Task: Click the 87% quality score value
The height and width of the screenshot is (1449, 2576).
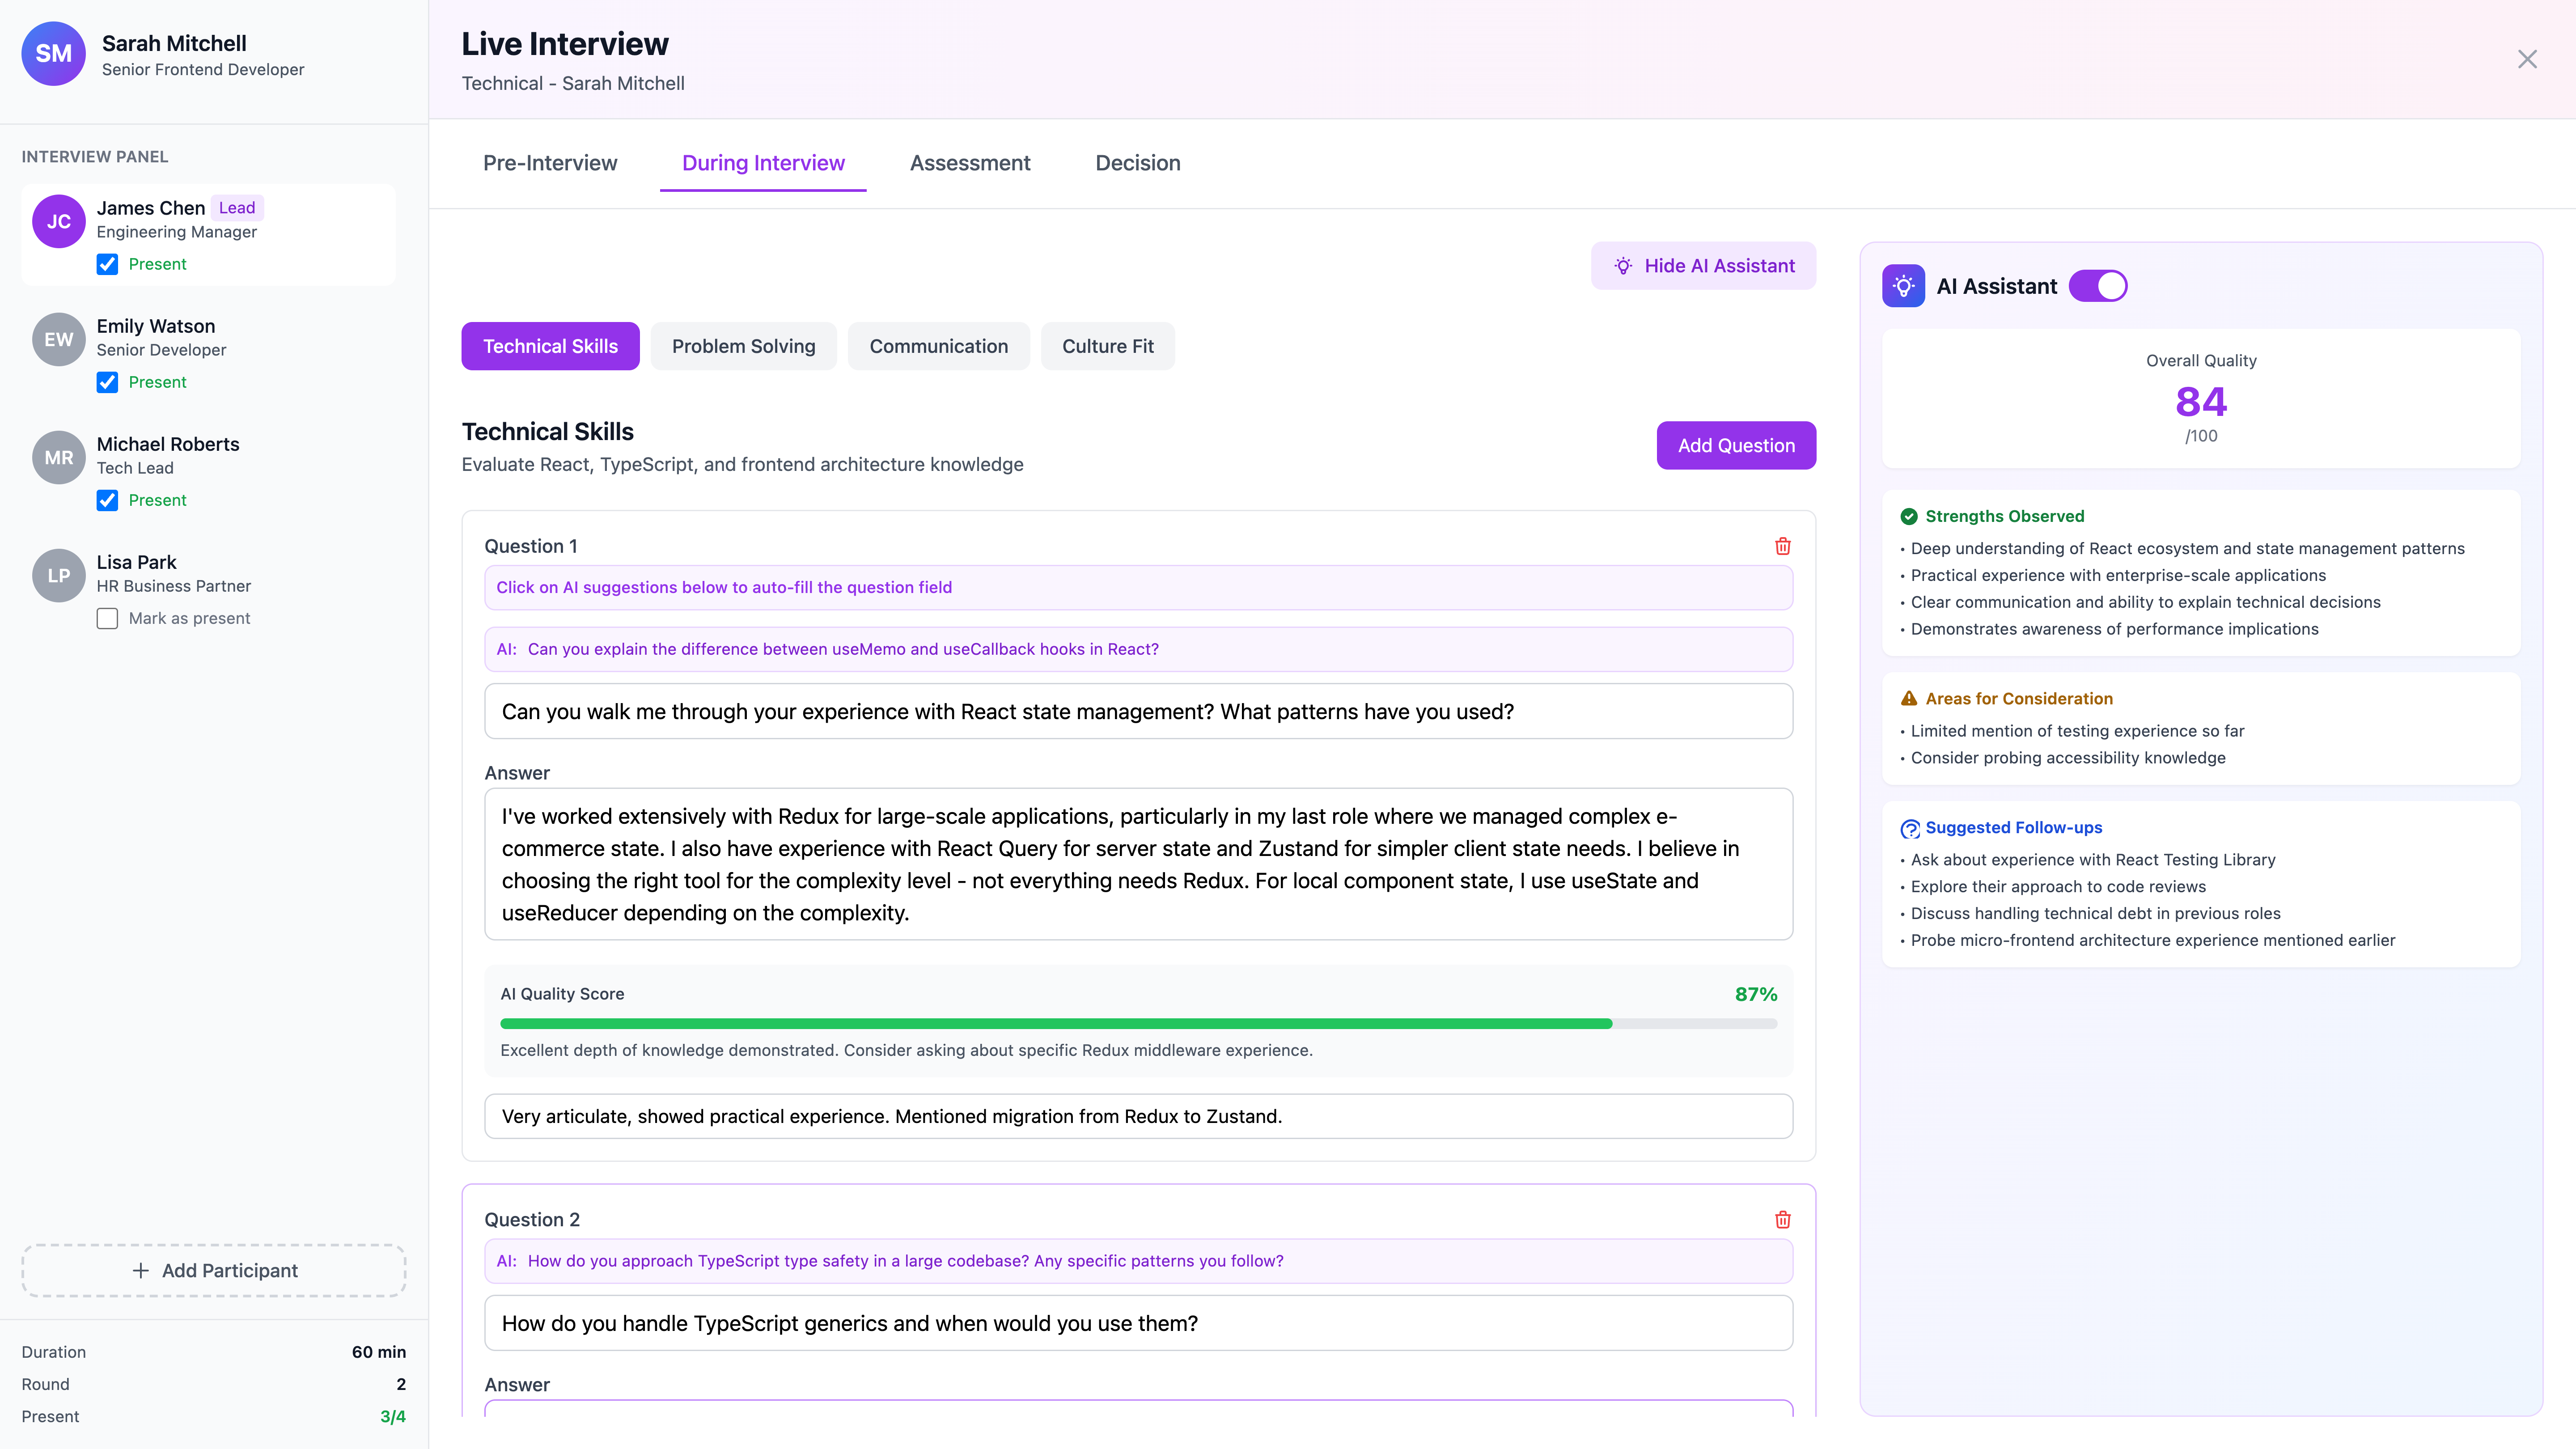Action: pos(1756,994)
